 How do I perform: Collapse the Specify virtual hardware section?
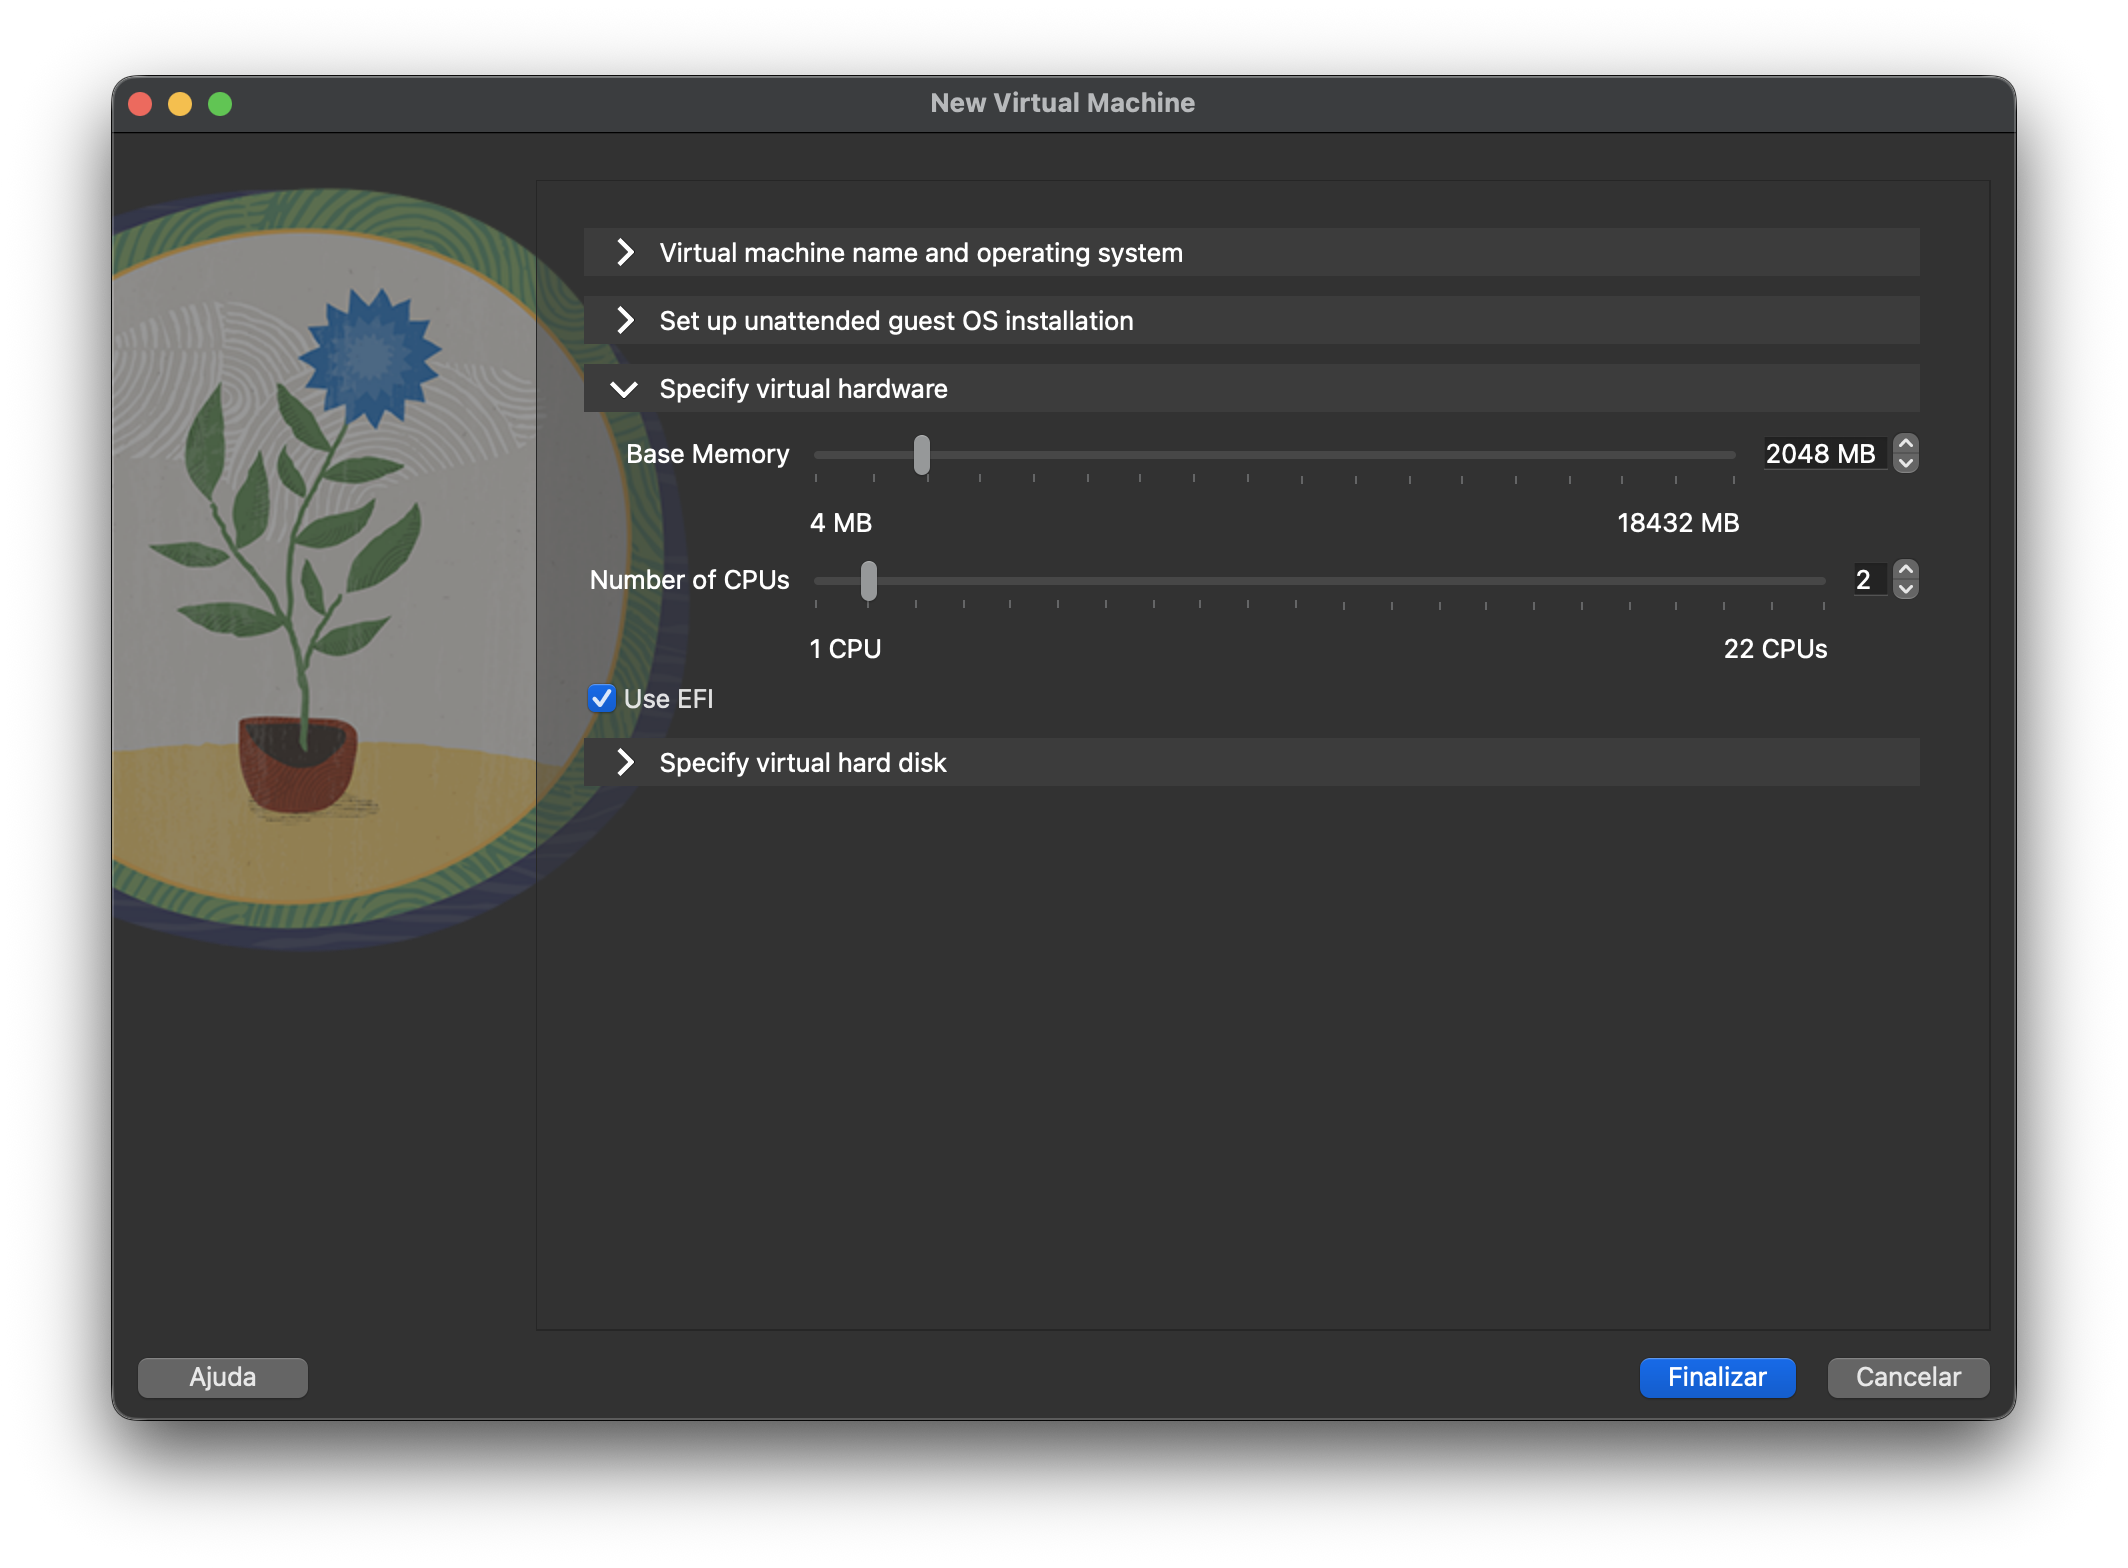803,389
